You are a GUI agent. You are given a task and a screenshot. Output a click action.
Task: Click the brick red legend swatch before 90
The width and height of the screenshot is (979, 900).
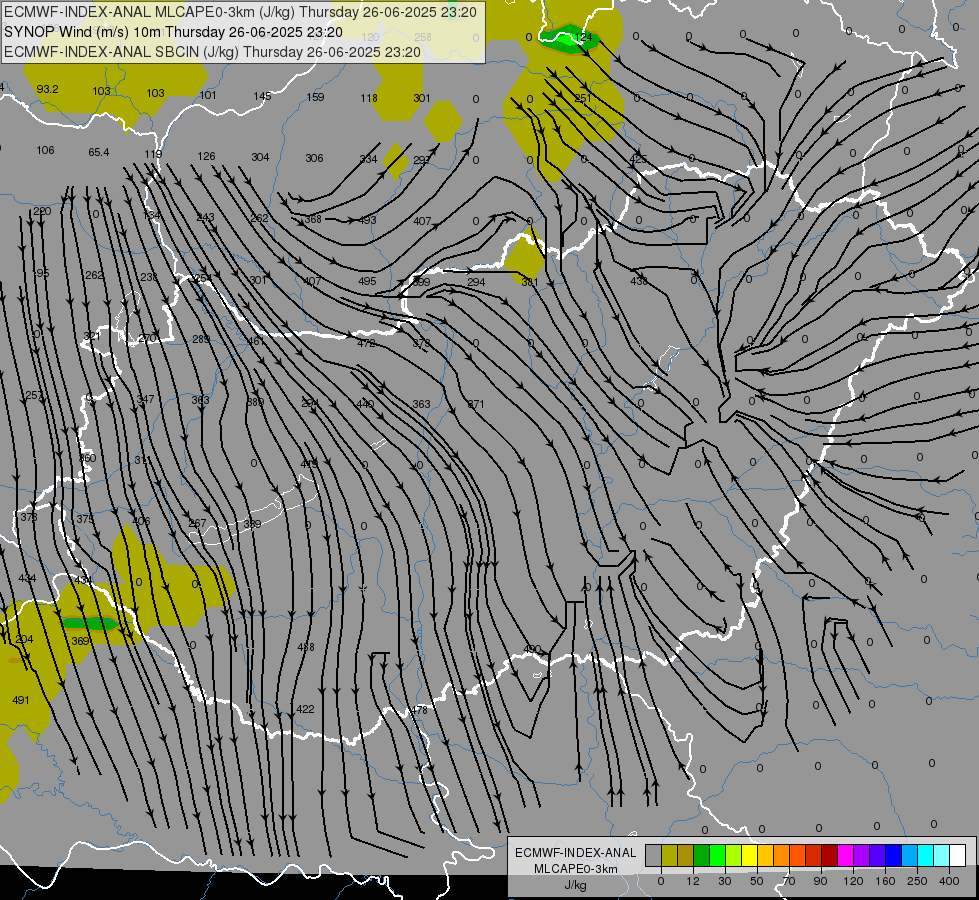pos(814,855)
